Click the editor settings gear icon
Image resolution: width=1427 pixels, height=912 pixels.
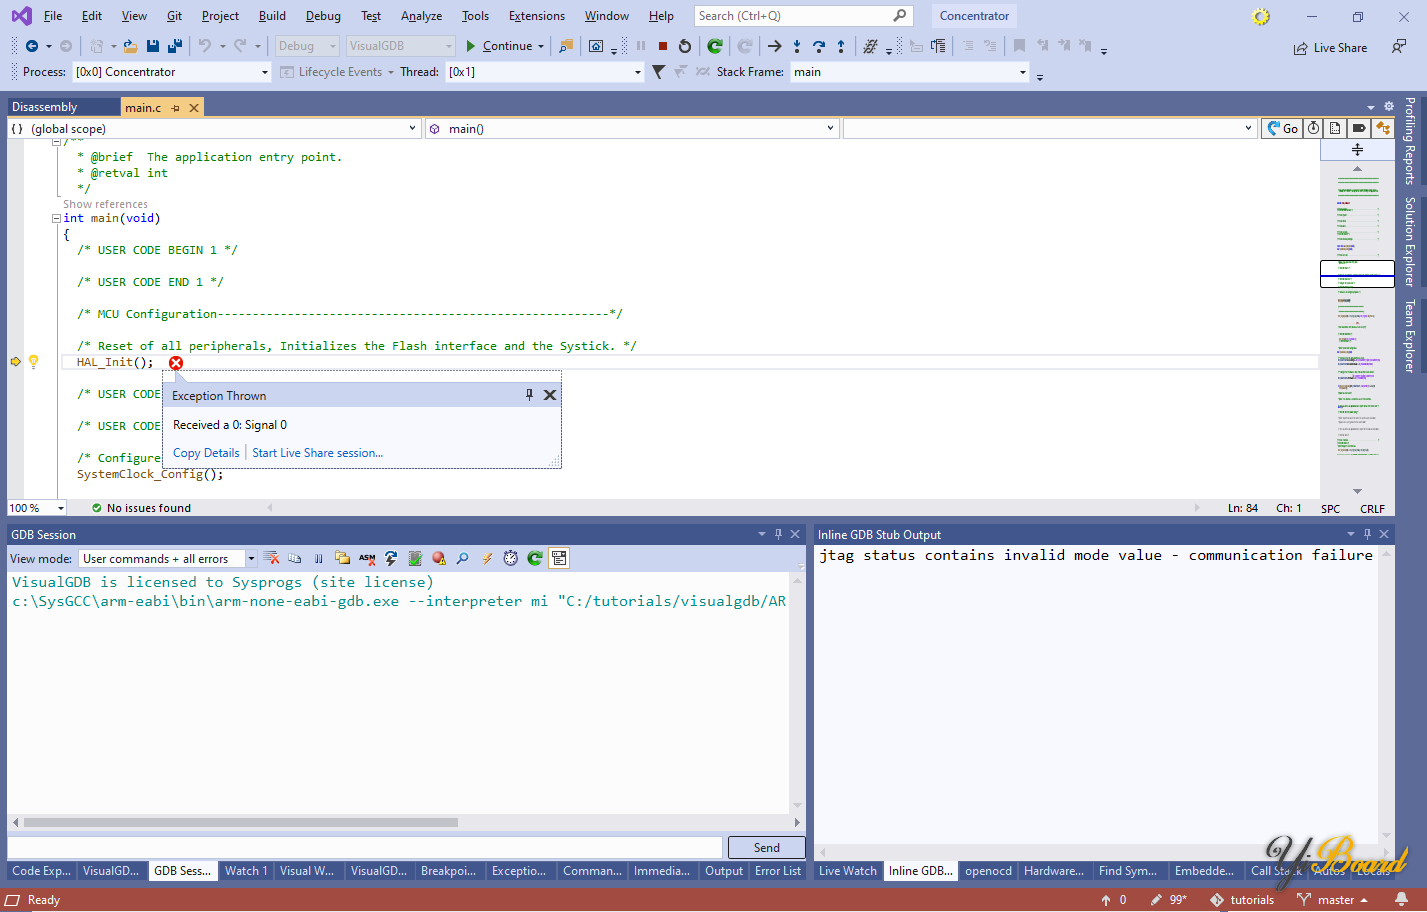[x=1388, y=106]
